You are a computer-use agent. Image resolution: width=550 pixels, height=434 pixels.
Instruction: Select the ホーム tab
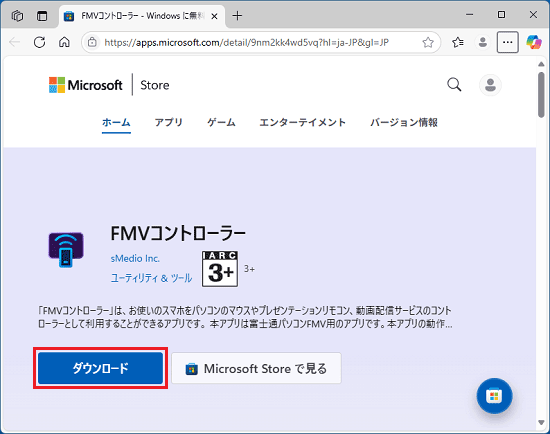pos(116,122)
